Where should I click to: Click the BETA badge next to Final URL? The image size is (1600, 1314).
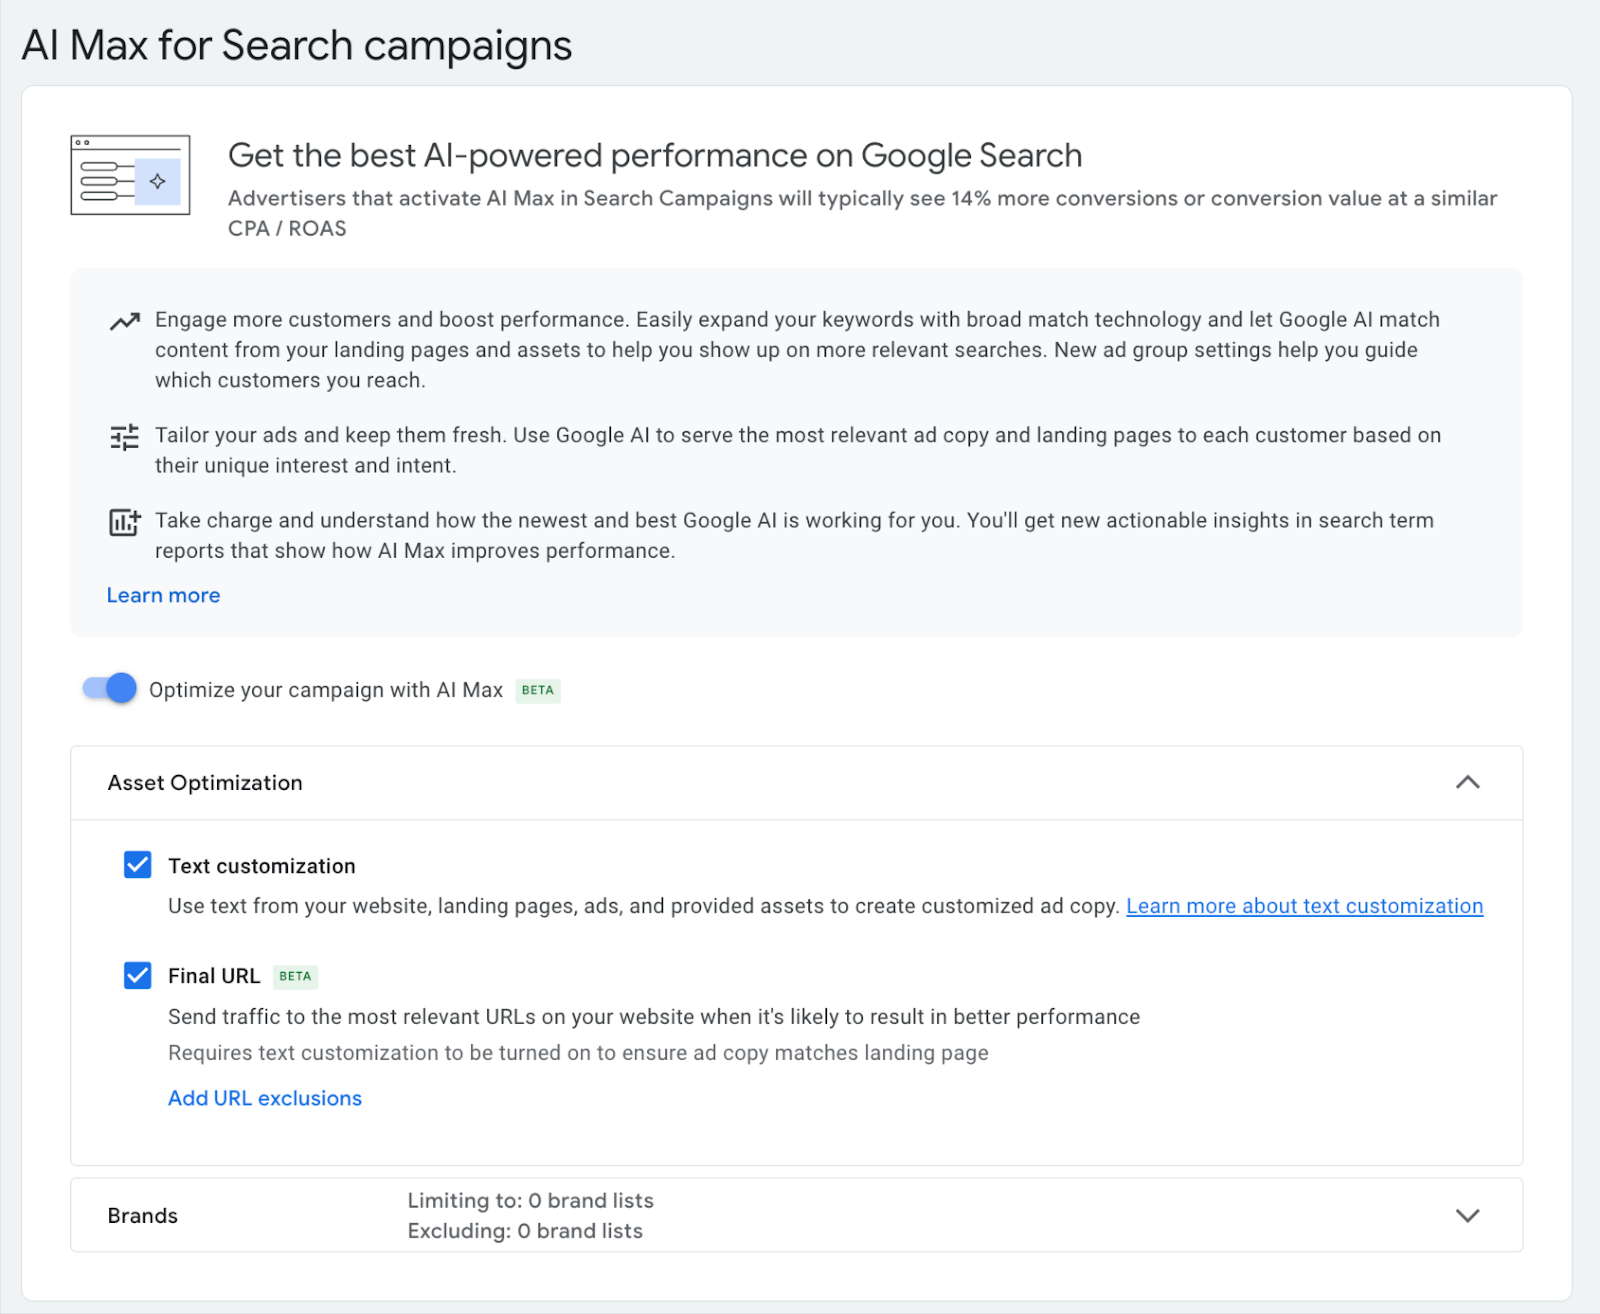pos(295,976)
